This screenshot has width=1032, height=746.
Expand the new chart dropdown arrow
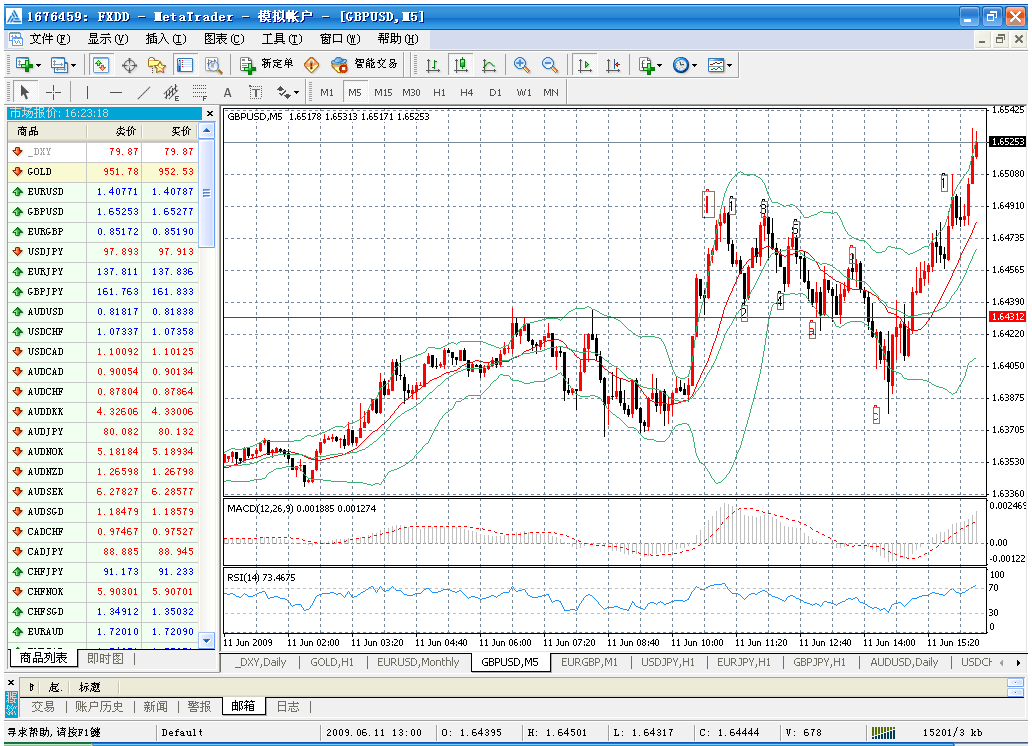coord(38,65)
